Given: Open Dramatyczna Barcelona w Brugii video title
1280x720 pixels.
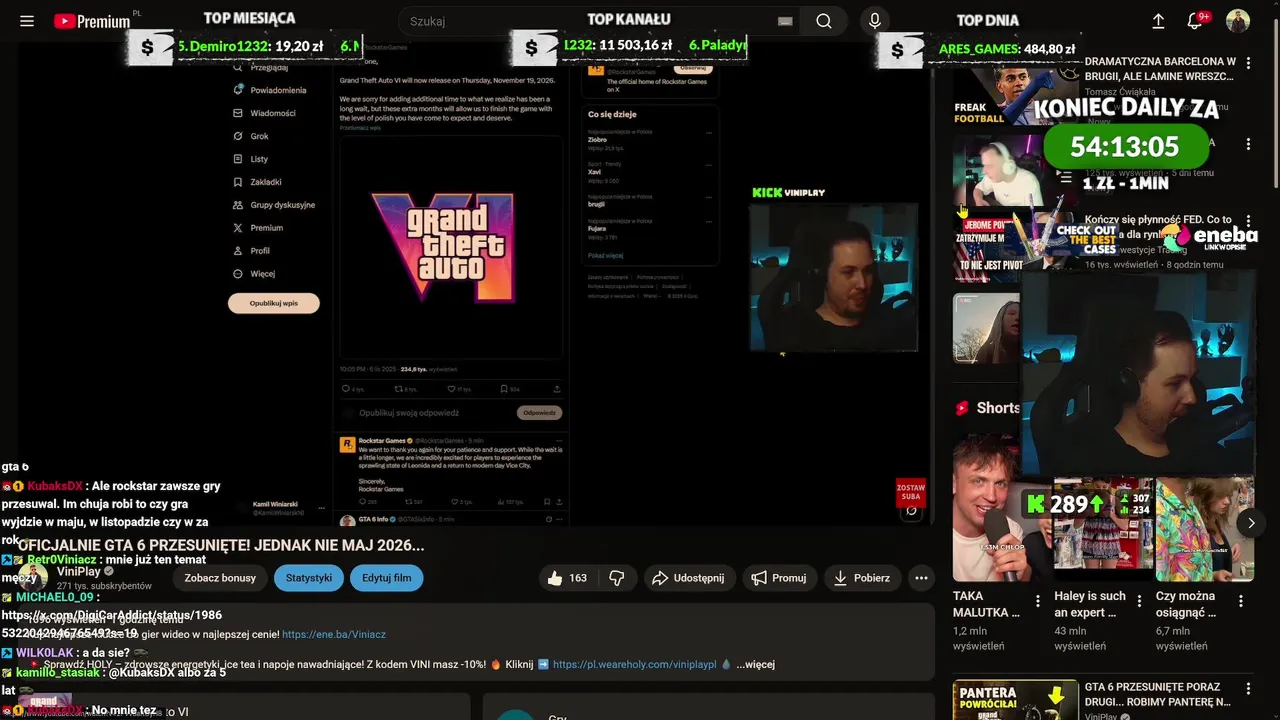Looking at the screenshot, I should point(1160,69).
